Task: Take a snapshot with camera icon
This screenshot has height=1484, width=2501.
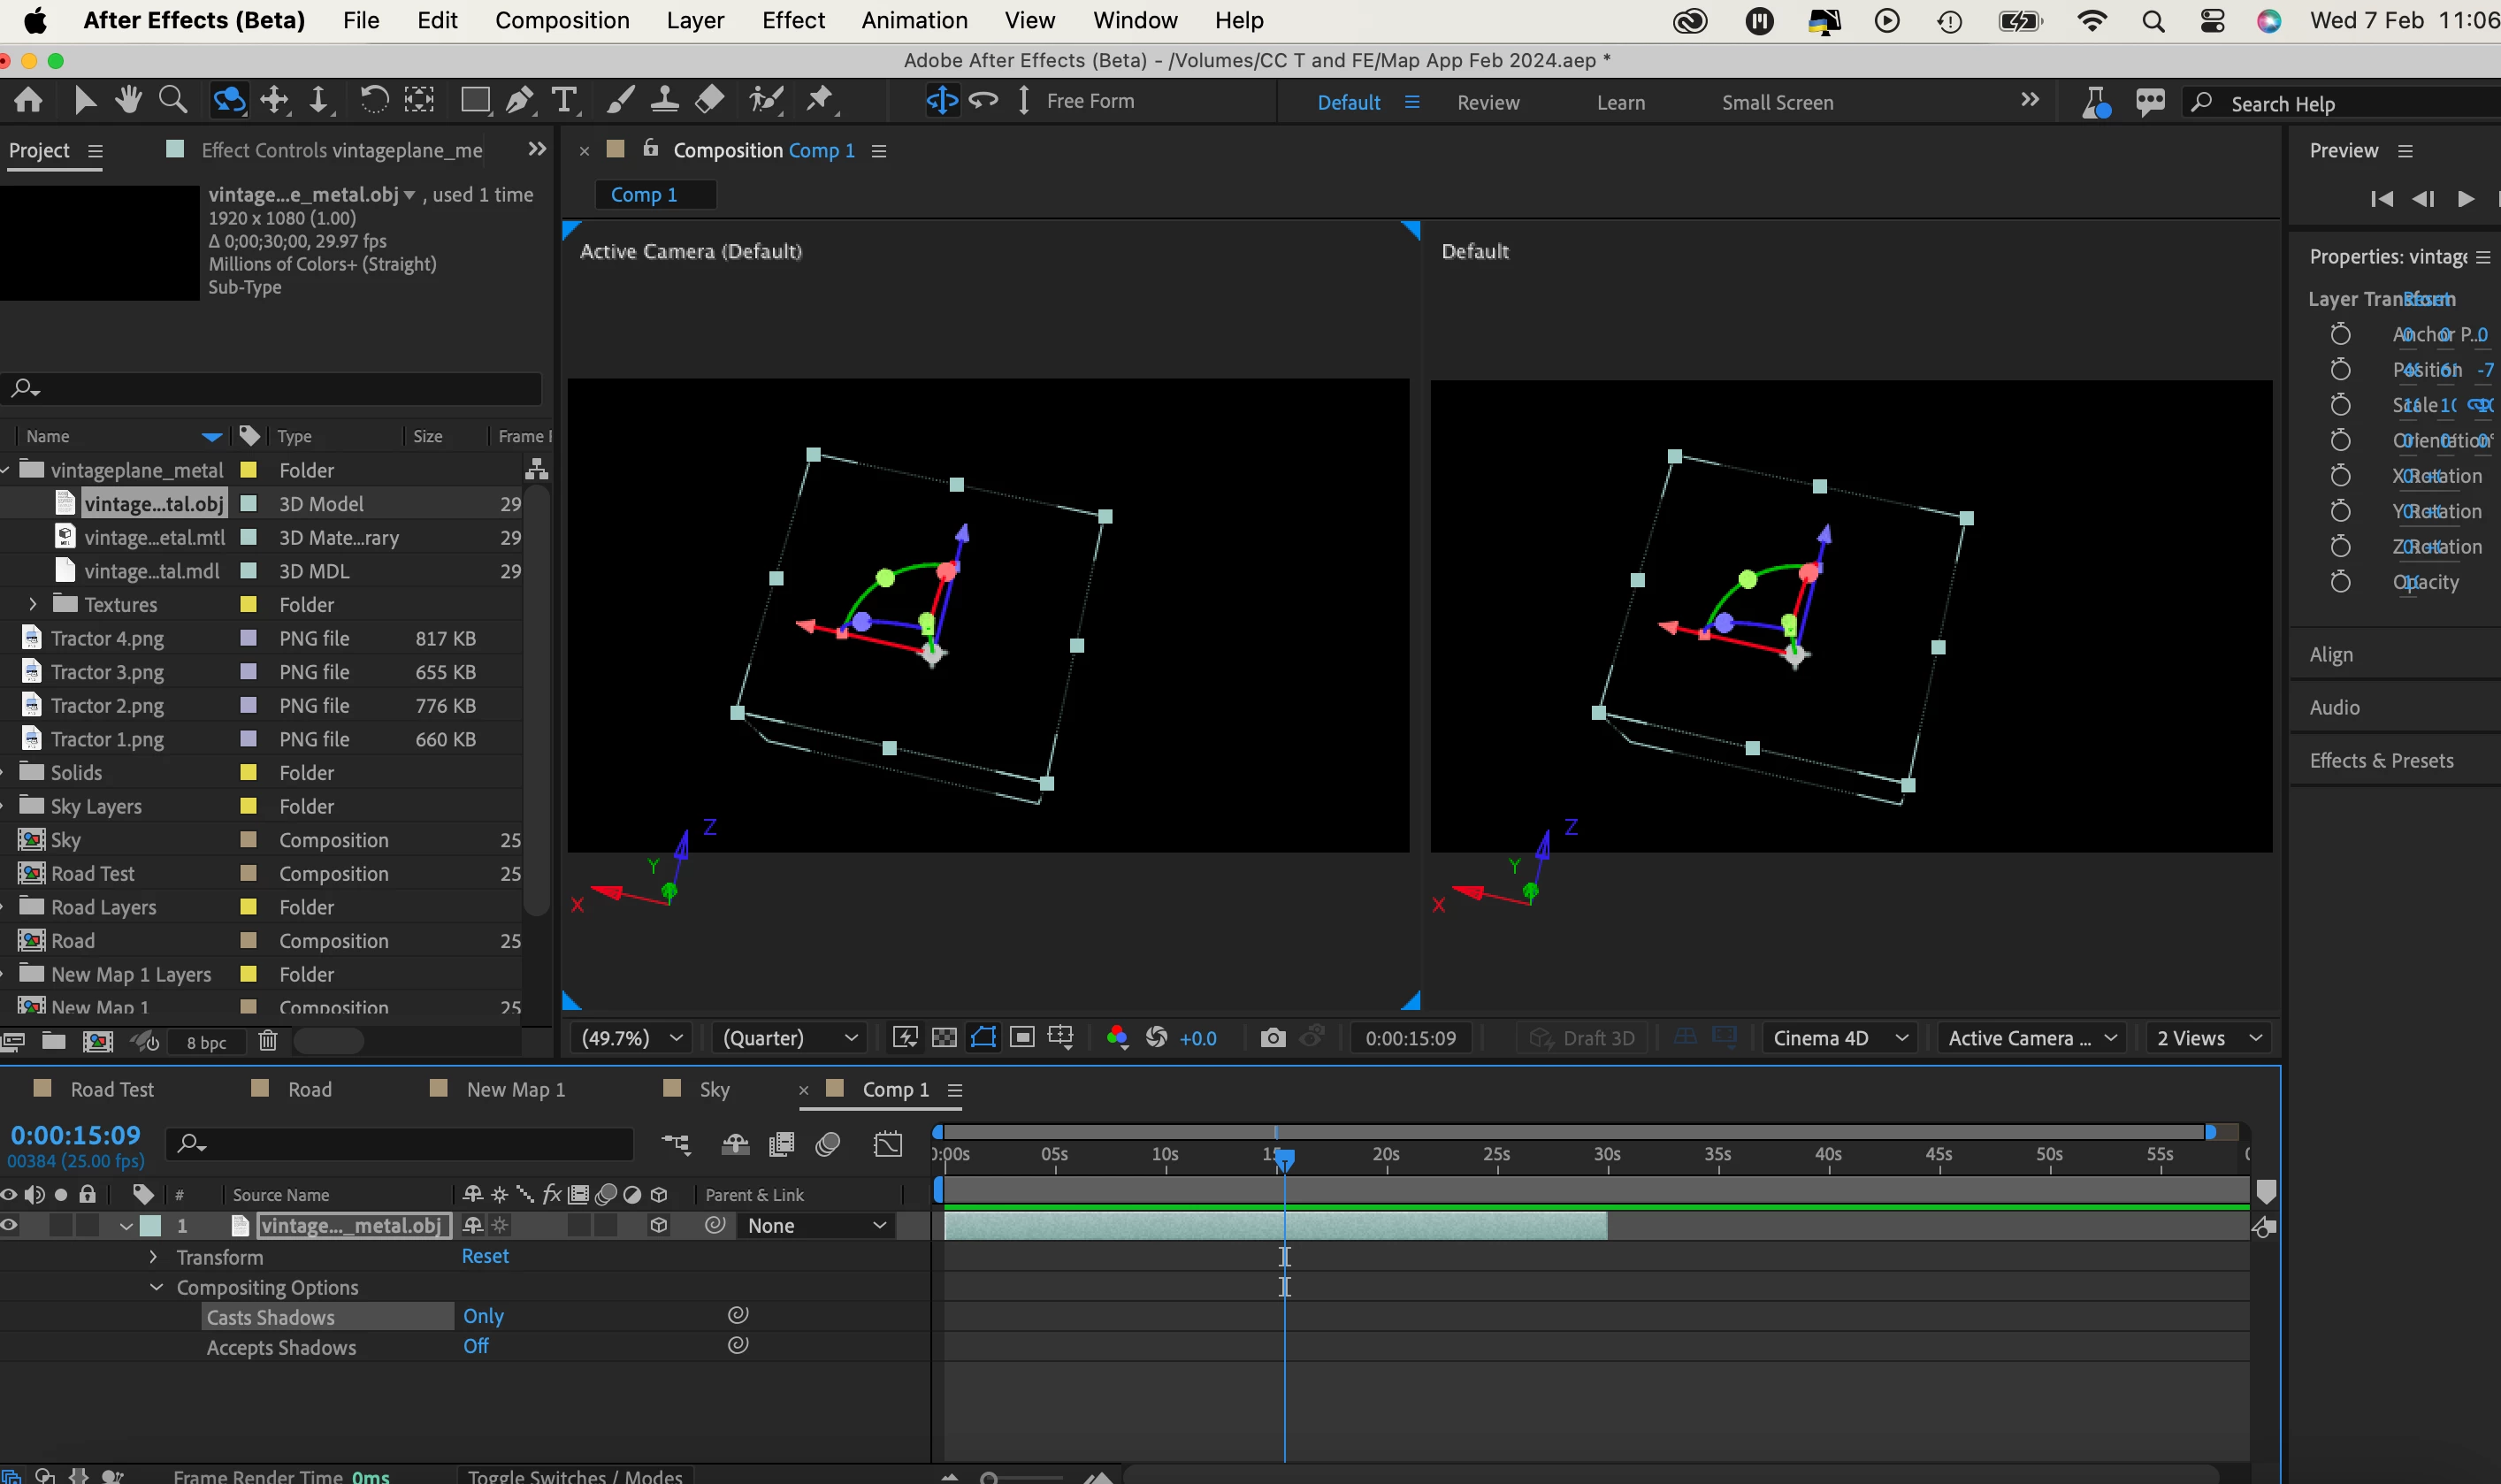Action: 1272,1038
